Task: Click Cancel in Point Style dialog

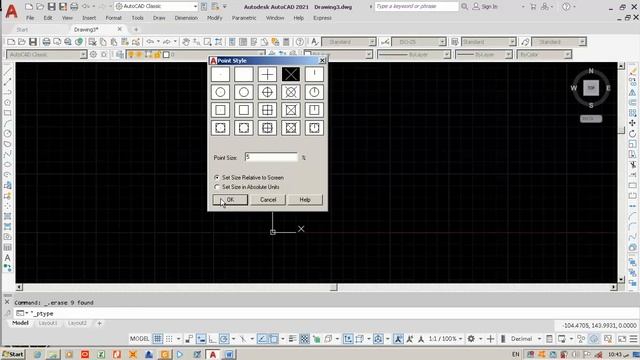Action: (x=268, y=200)
